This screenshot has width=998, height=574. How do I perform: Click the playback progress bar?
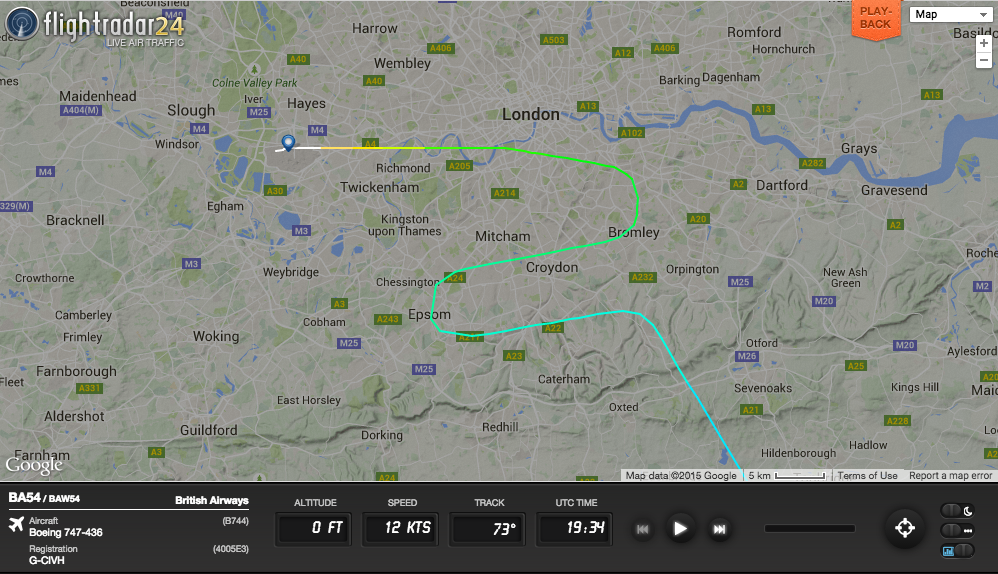pyautogui.click(x=810, y=528)
